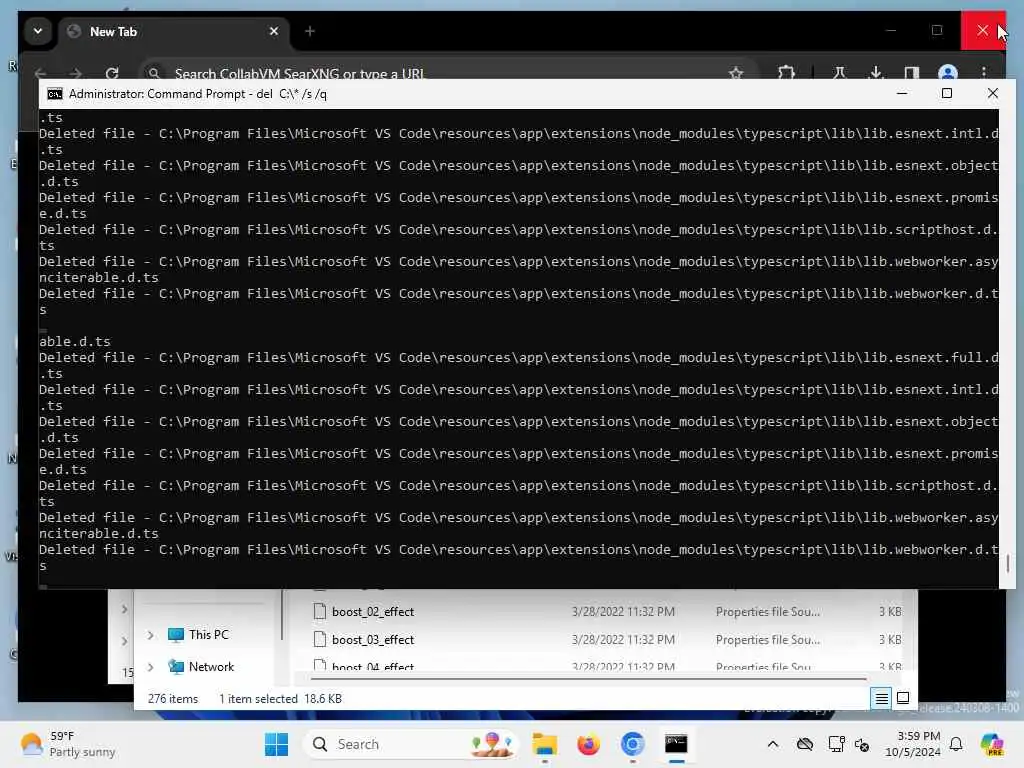Reload the page in Chrome
The width and height of the screenshot is (1024, 768).
click(112, 73)
